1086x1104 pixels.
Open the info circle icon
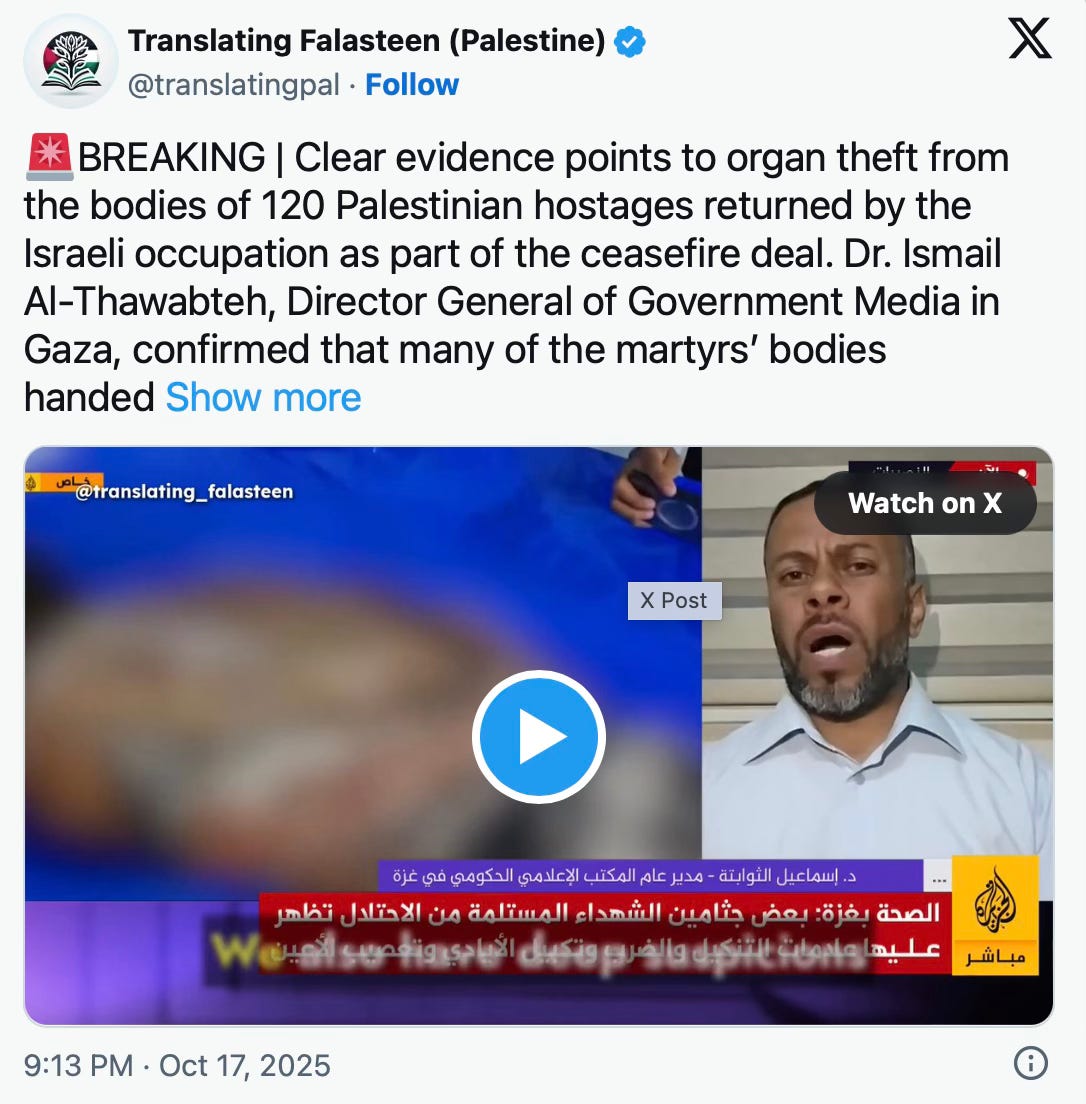coord(1030,1063)
